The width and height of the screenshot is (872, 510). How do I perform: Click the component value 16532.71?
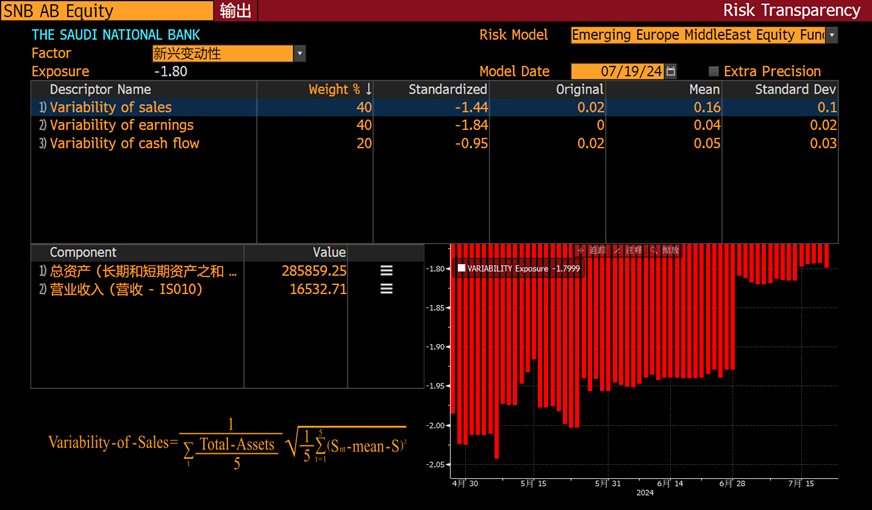click(318, 289)
